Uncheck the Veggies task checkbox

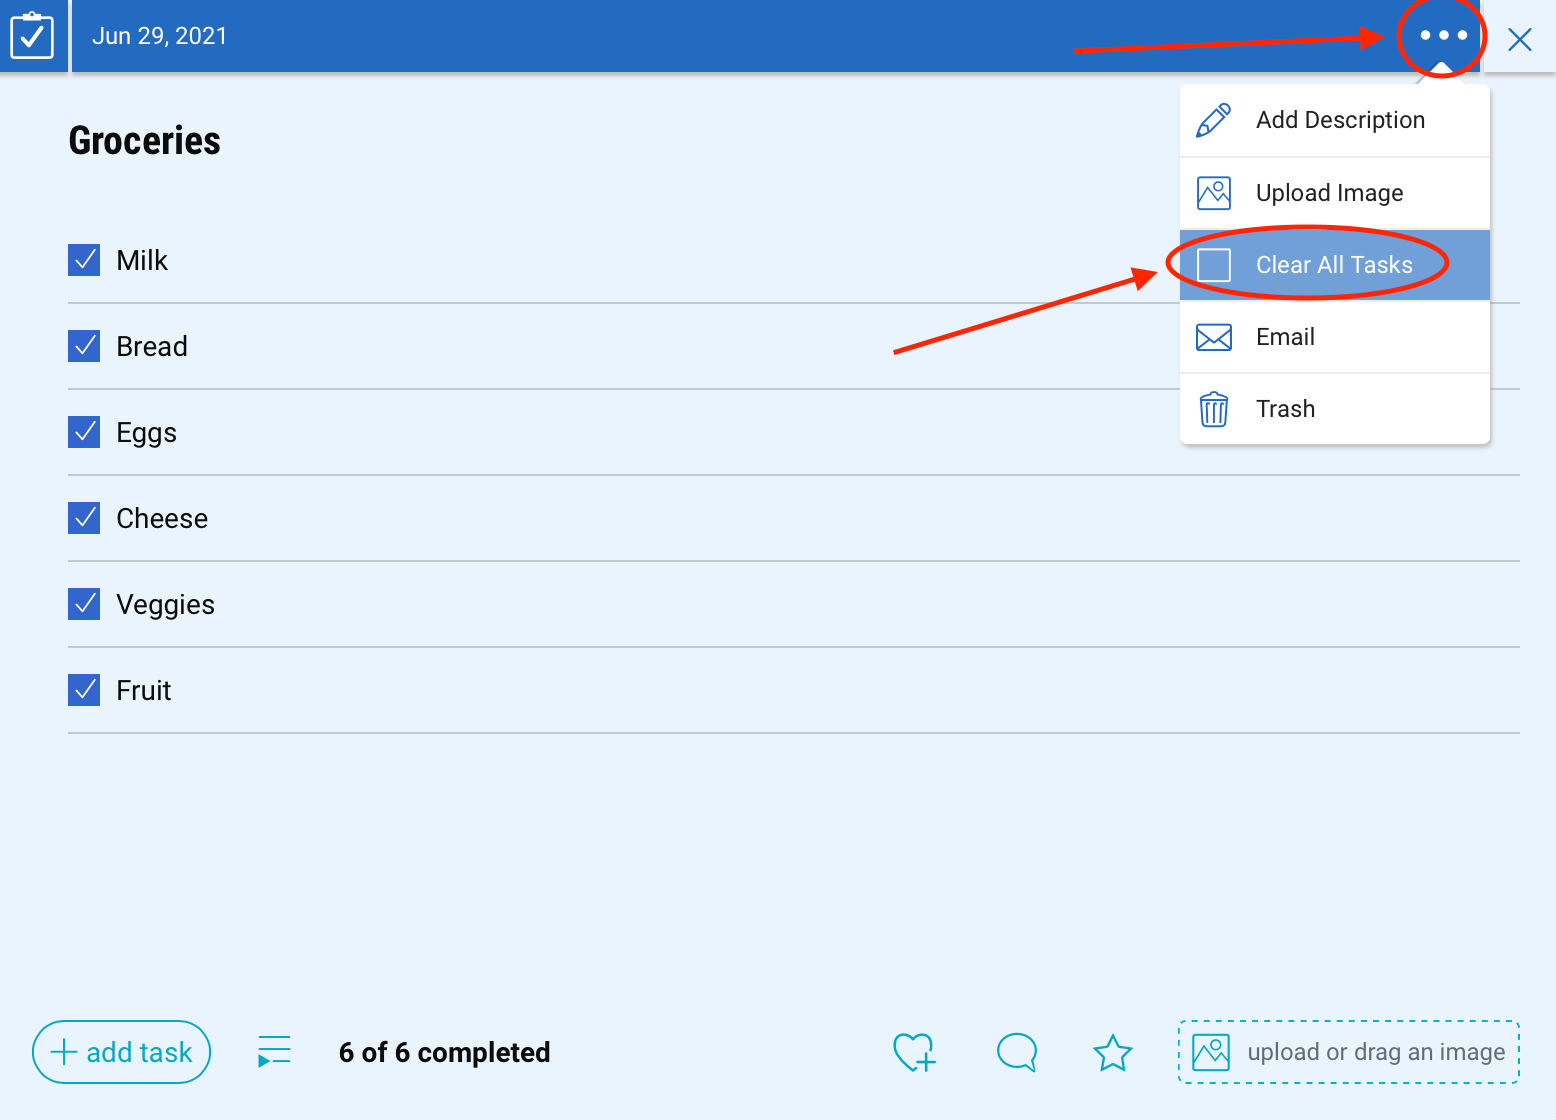click(84, 604)
